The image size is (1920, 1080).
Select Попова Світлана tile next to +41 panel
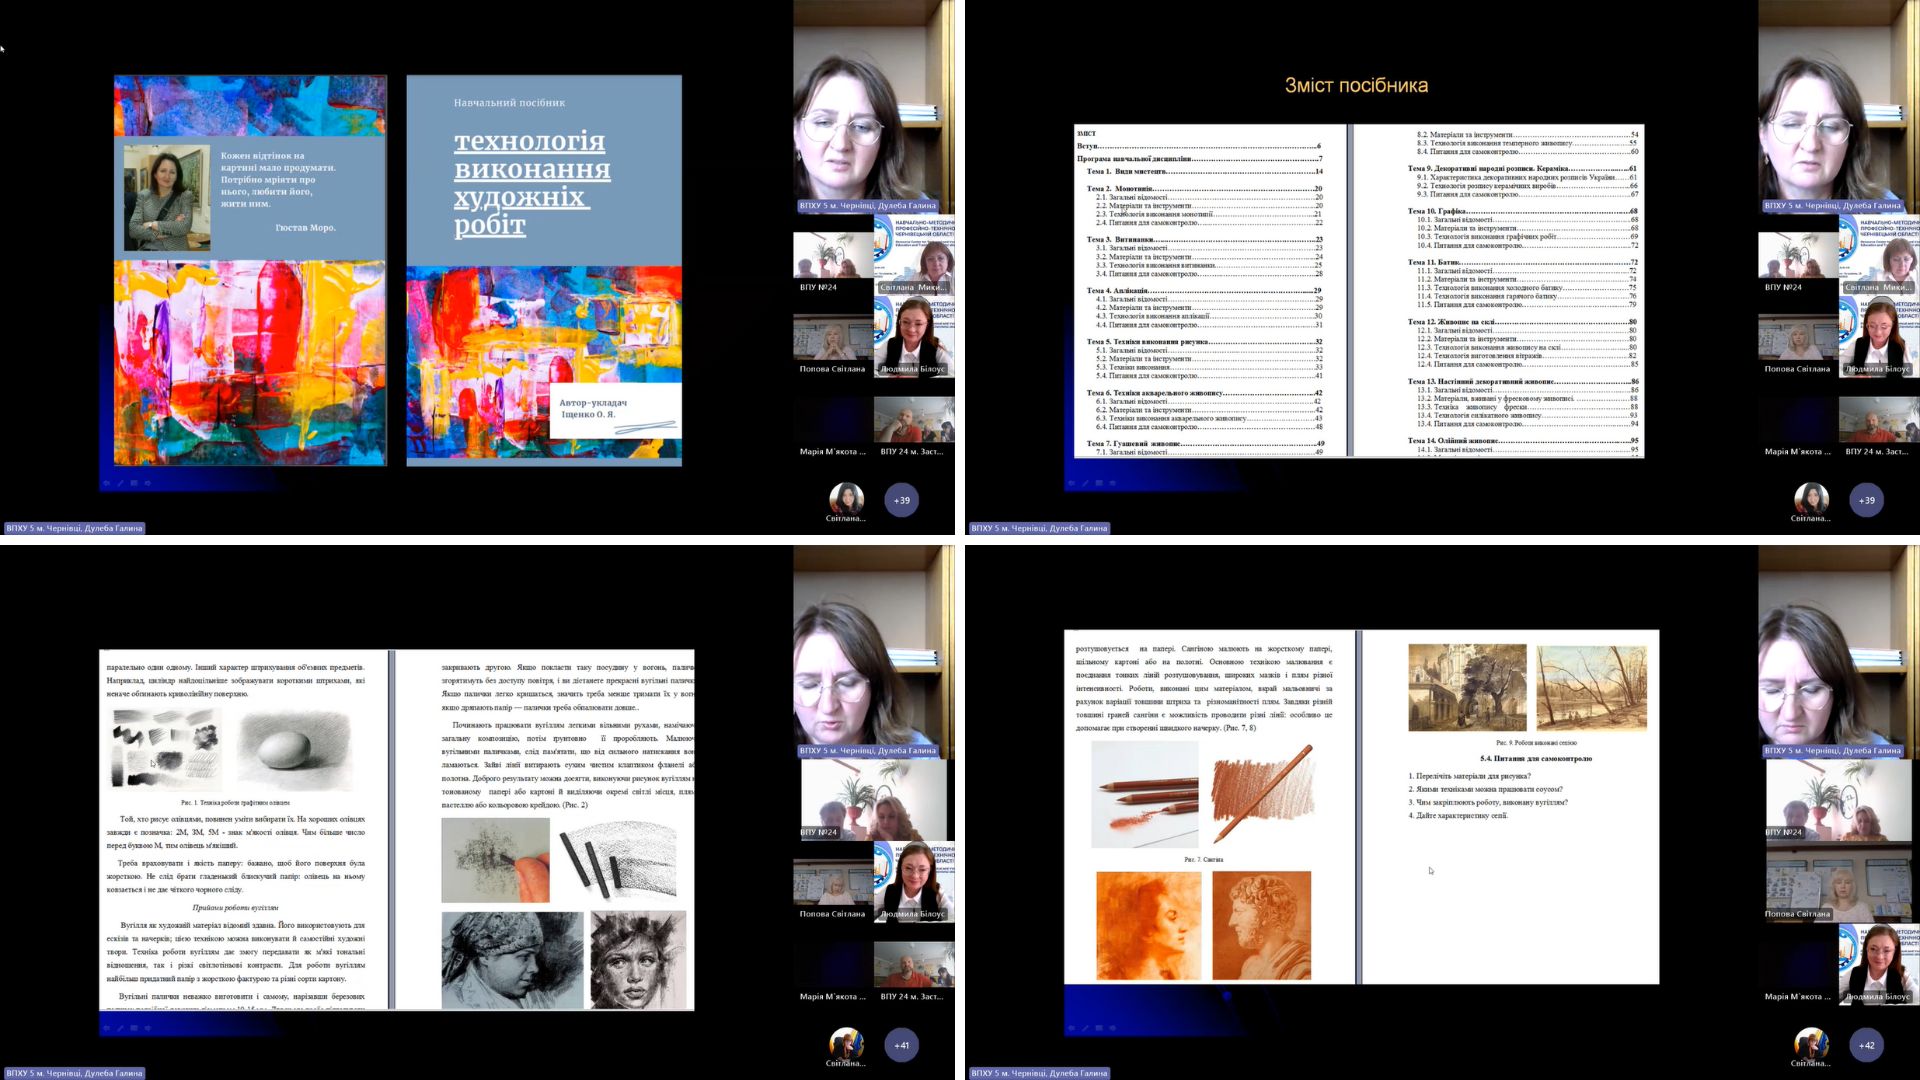[x=832, y=885]
